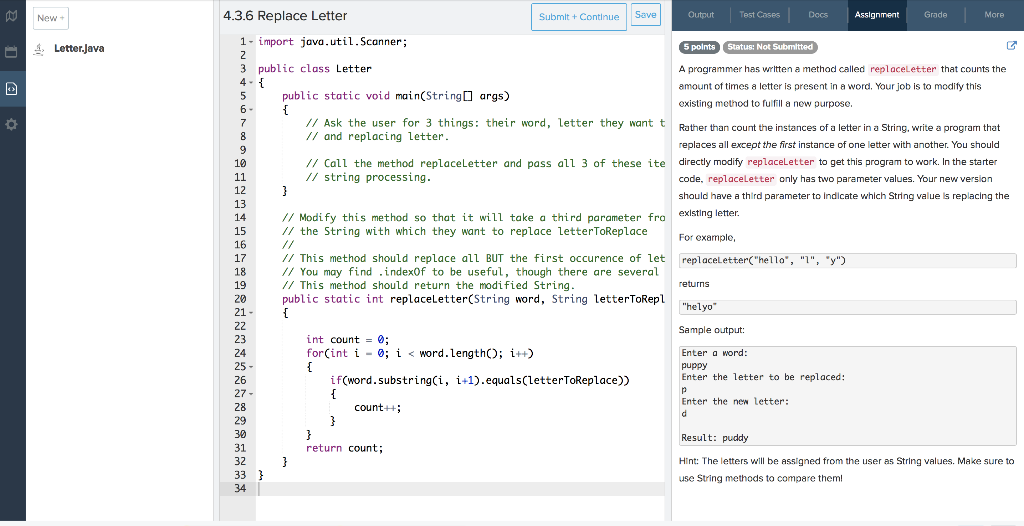
Task: Switch to the Docs tab
Action: point(818,15)
